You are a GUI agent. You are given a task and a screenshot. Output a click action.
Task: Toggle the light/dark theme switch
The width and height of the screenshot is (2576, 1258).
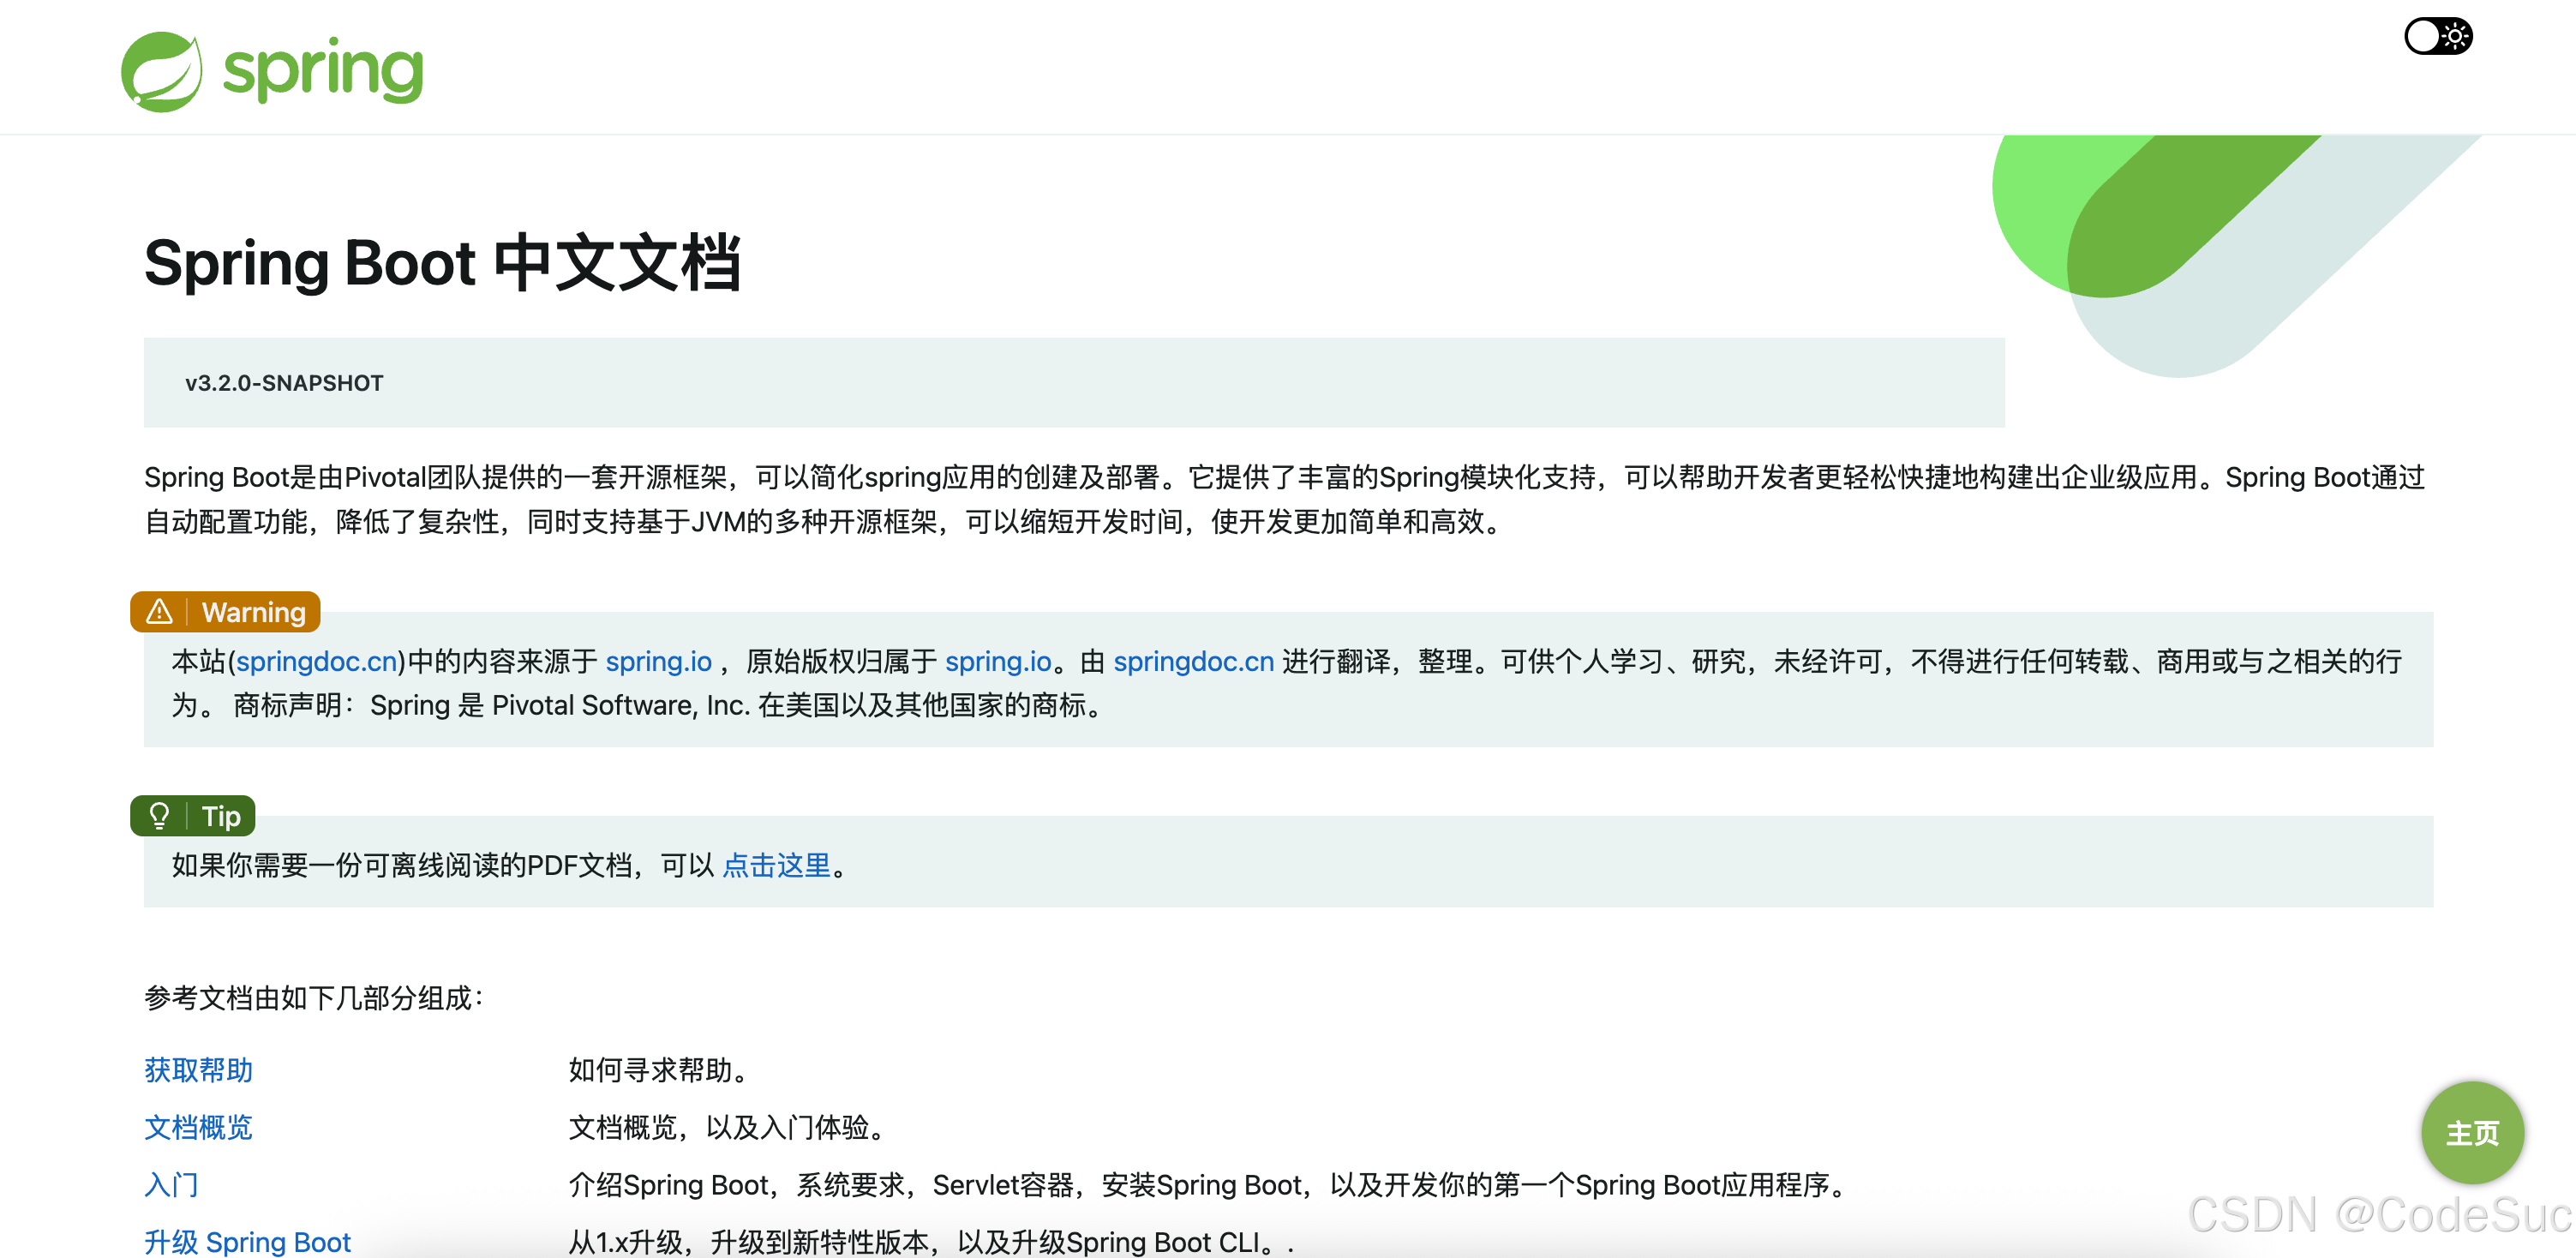point(2437,35)
